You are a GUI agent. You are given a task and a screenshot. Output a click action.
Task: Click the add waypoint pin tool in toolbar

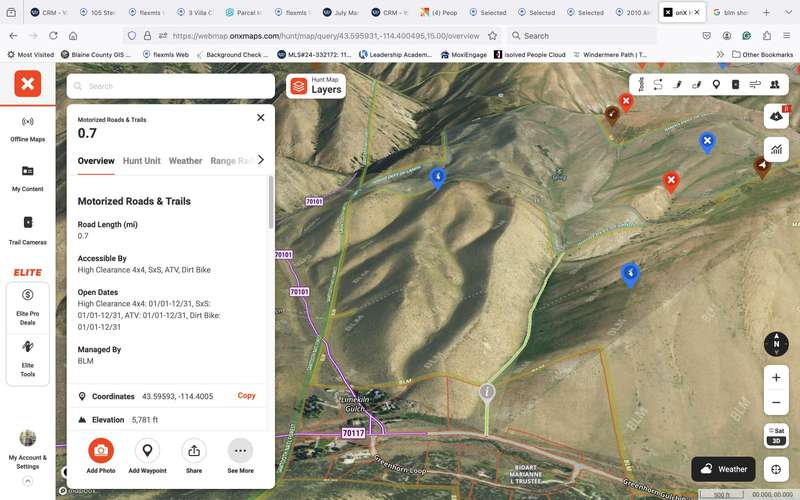716,85
